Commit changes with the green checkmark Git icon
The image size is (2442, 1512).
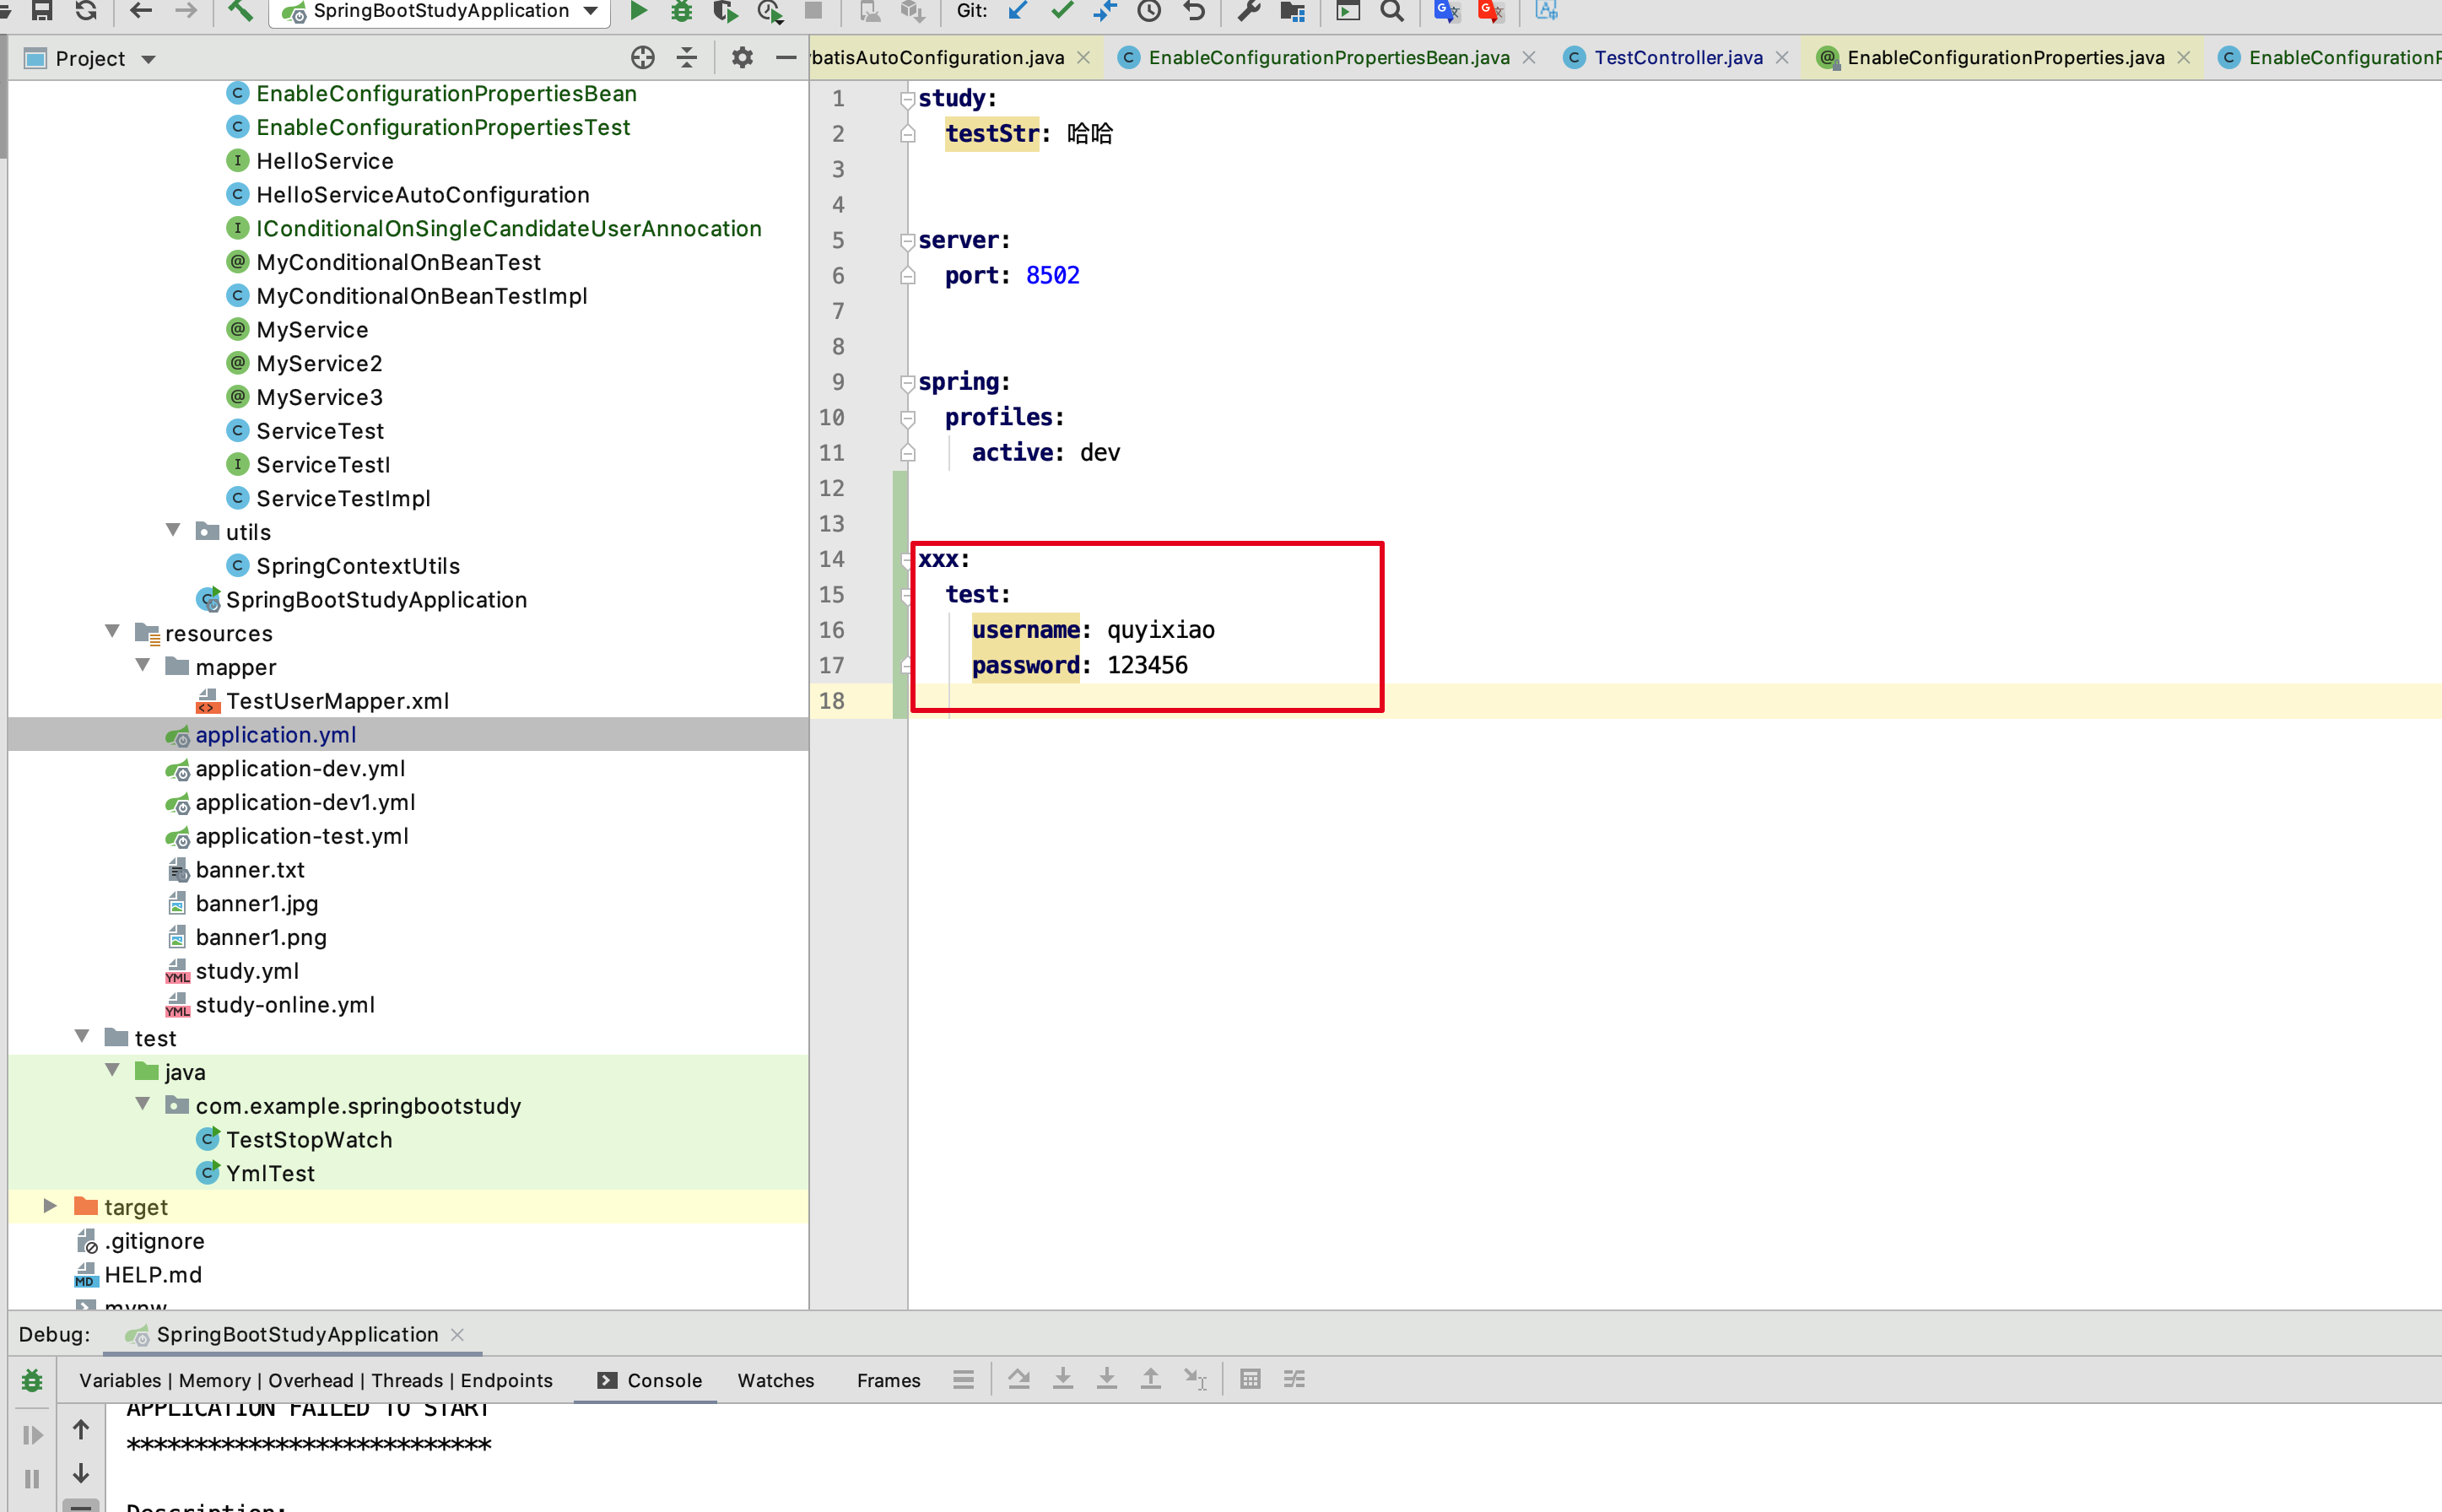click(x=1062, y=12)
